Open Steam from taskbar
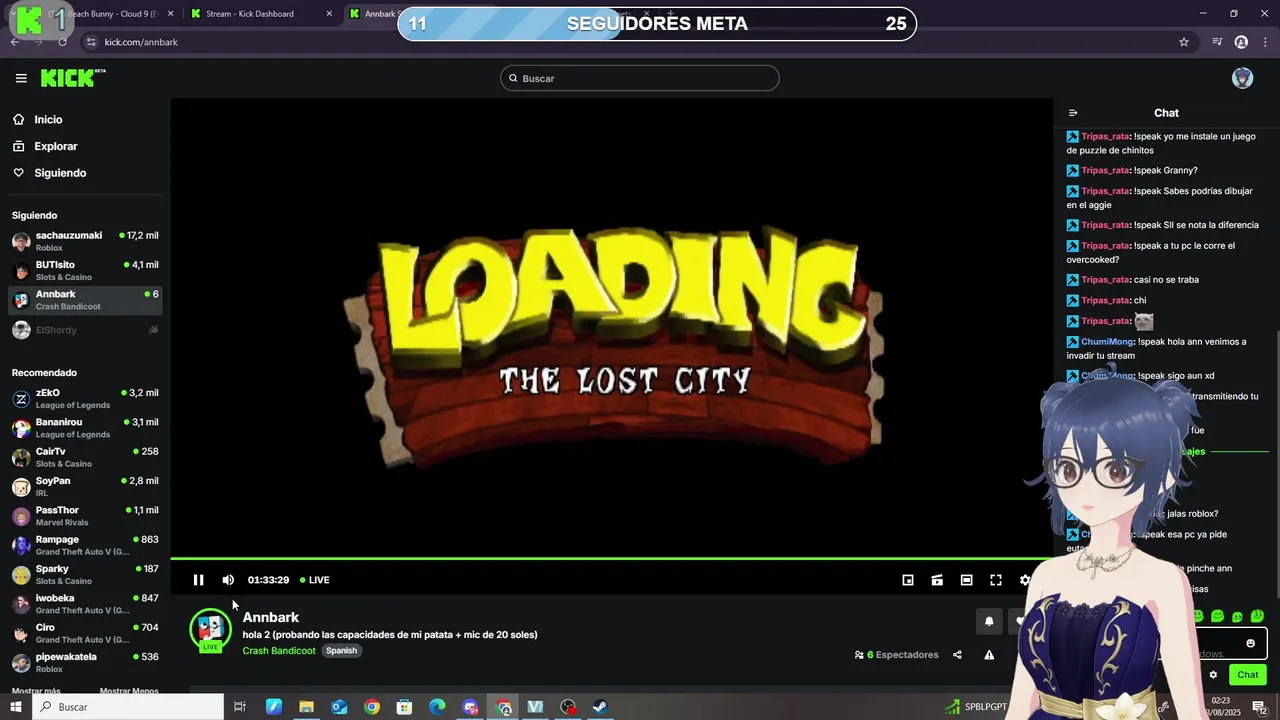 (x=599, y=707)
